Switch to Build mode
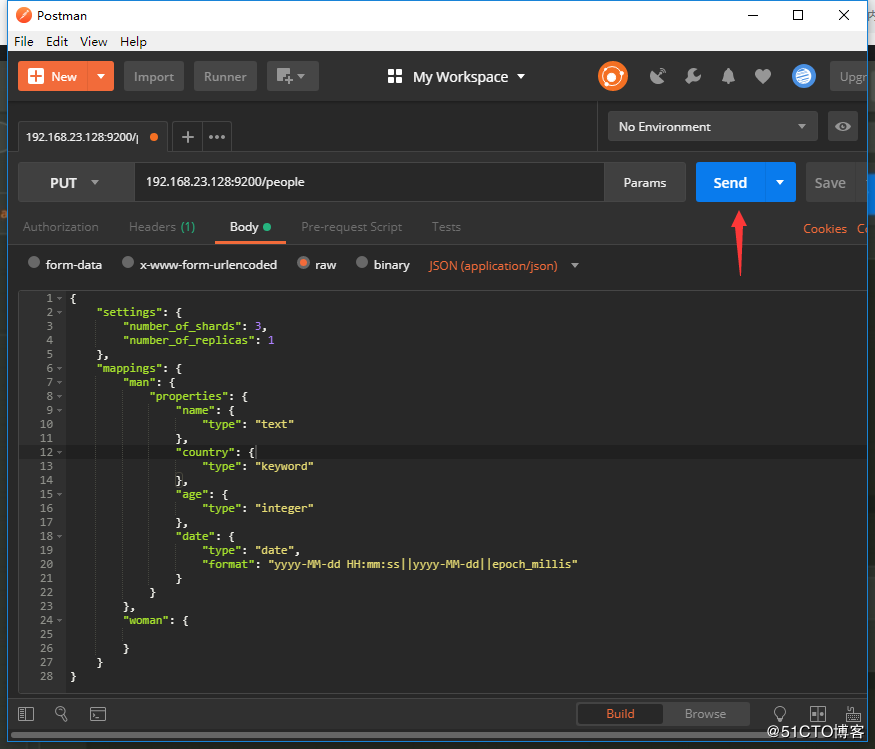Screen dimensions: 875x749 coord(621,714)
